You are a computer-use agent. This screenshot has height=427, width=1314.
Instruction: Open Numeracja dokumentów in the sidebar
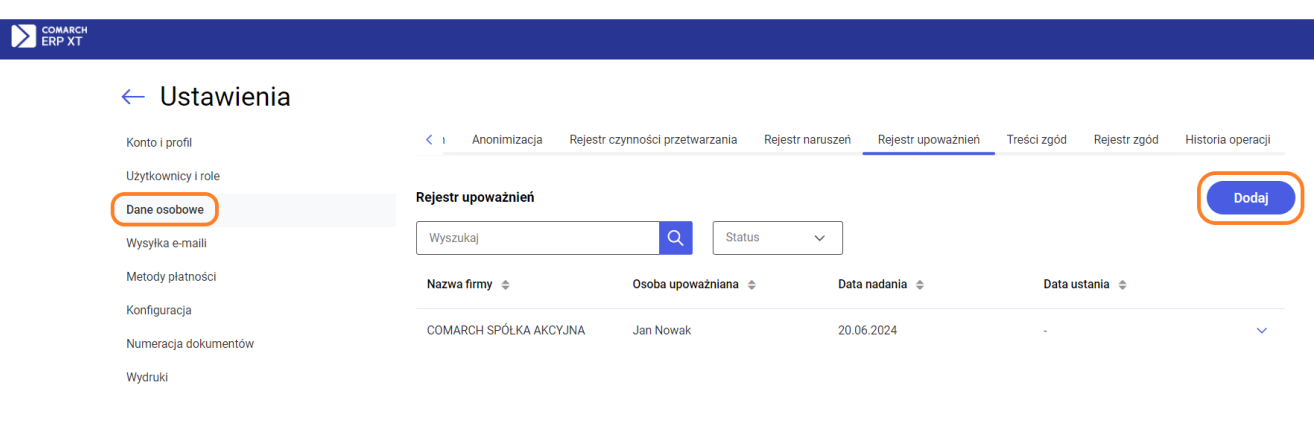point(190,344)
